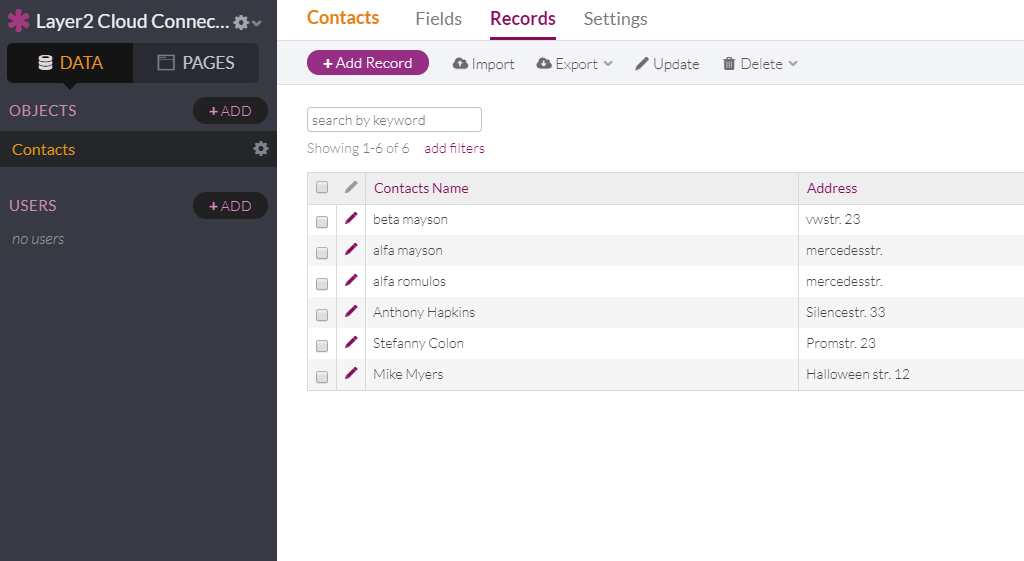The width and height of the screenshot is (1024, 561).
Task: Click the Import cloud upload button
Action: pos(483,64)
